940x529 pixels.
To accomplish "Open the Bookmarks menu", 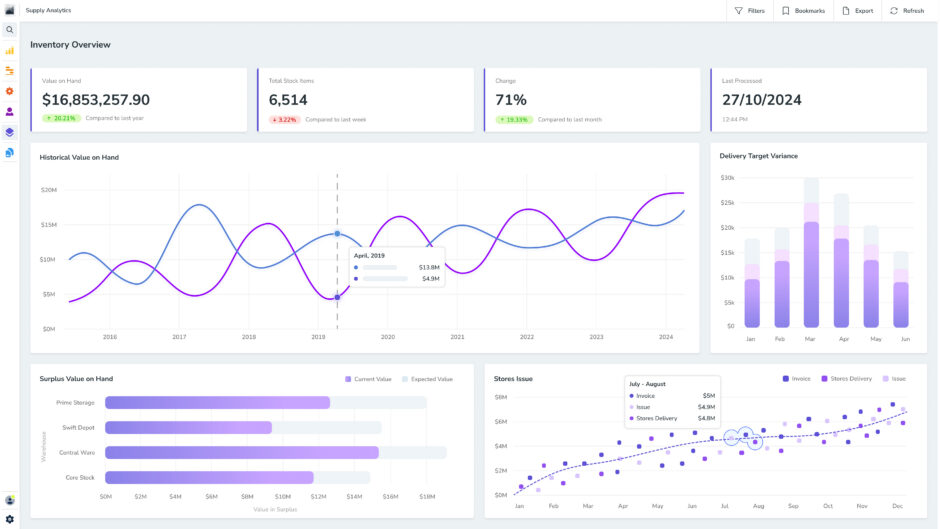I will (x=803, y=11).
